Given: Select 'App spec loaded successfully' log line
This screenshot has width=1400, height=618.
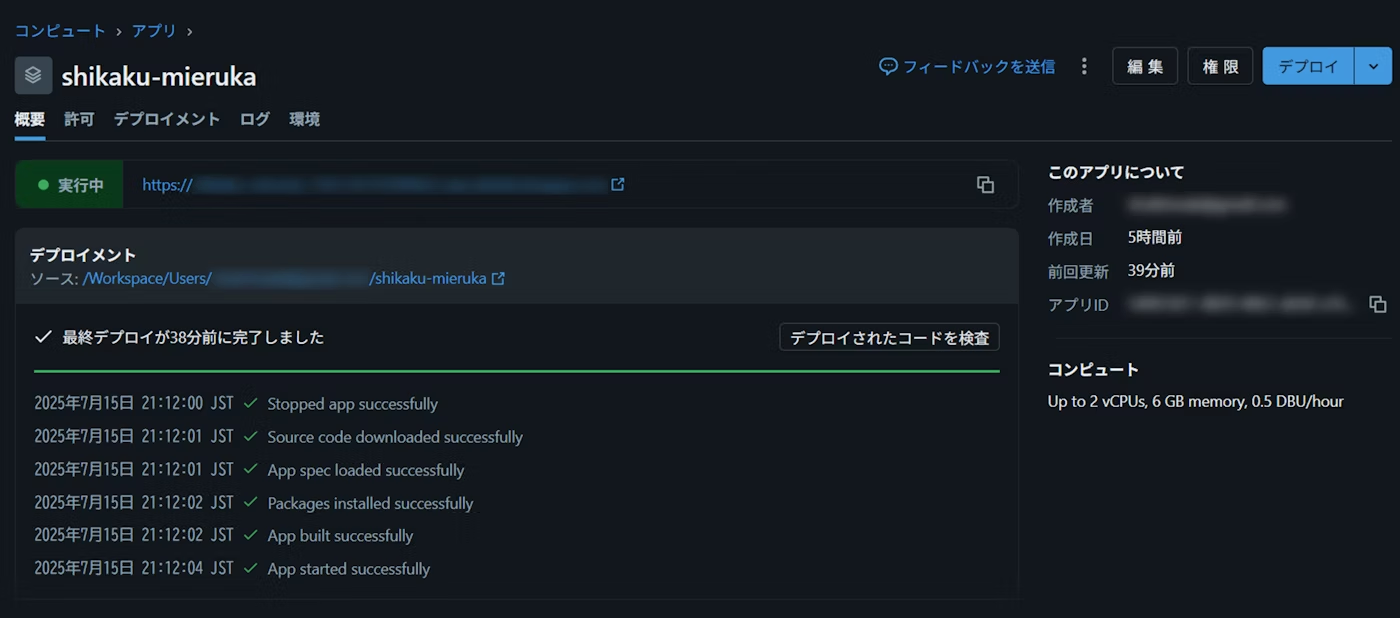Looking at the screenshot, I should tap(366, 470).
